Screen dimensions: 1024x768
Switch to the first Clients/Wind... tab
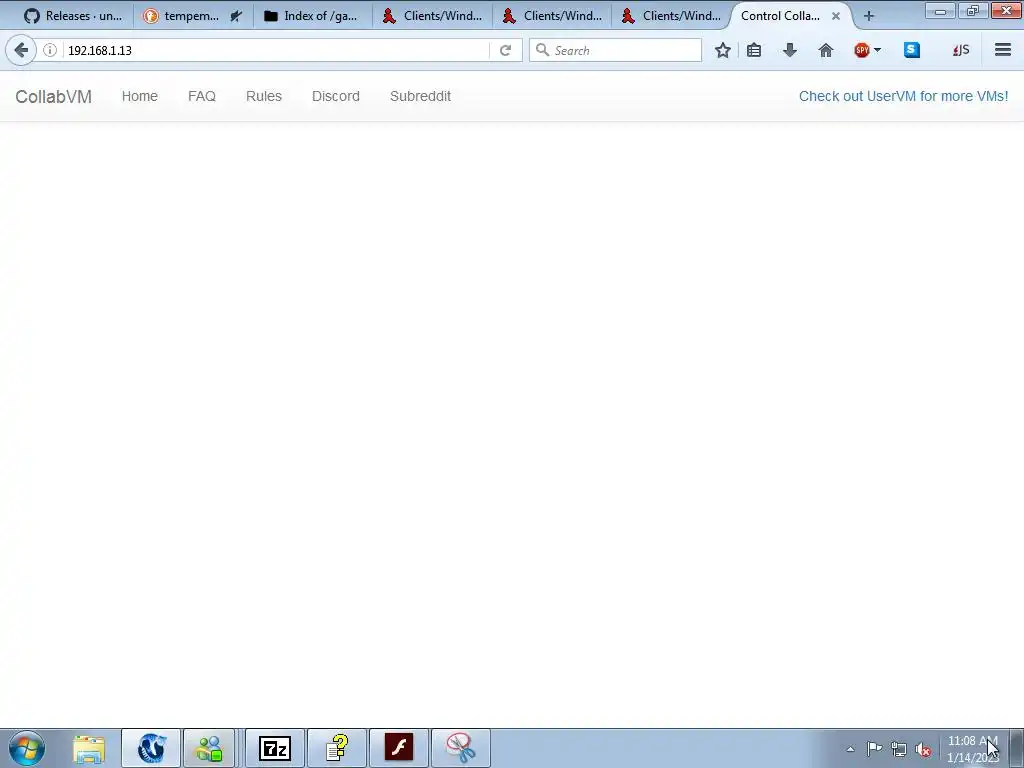tap(432, 16)
